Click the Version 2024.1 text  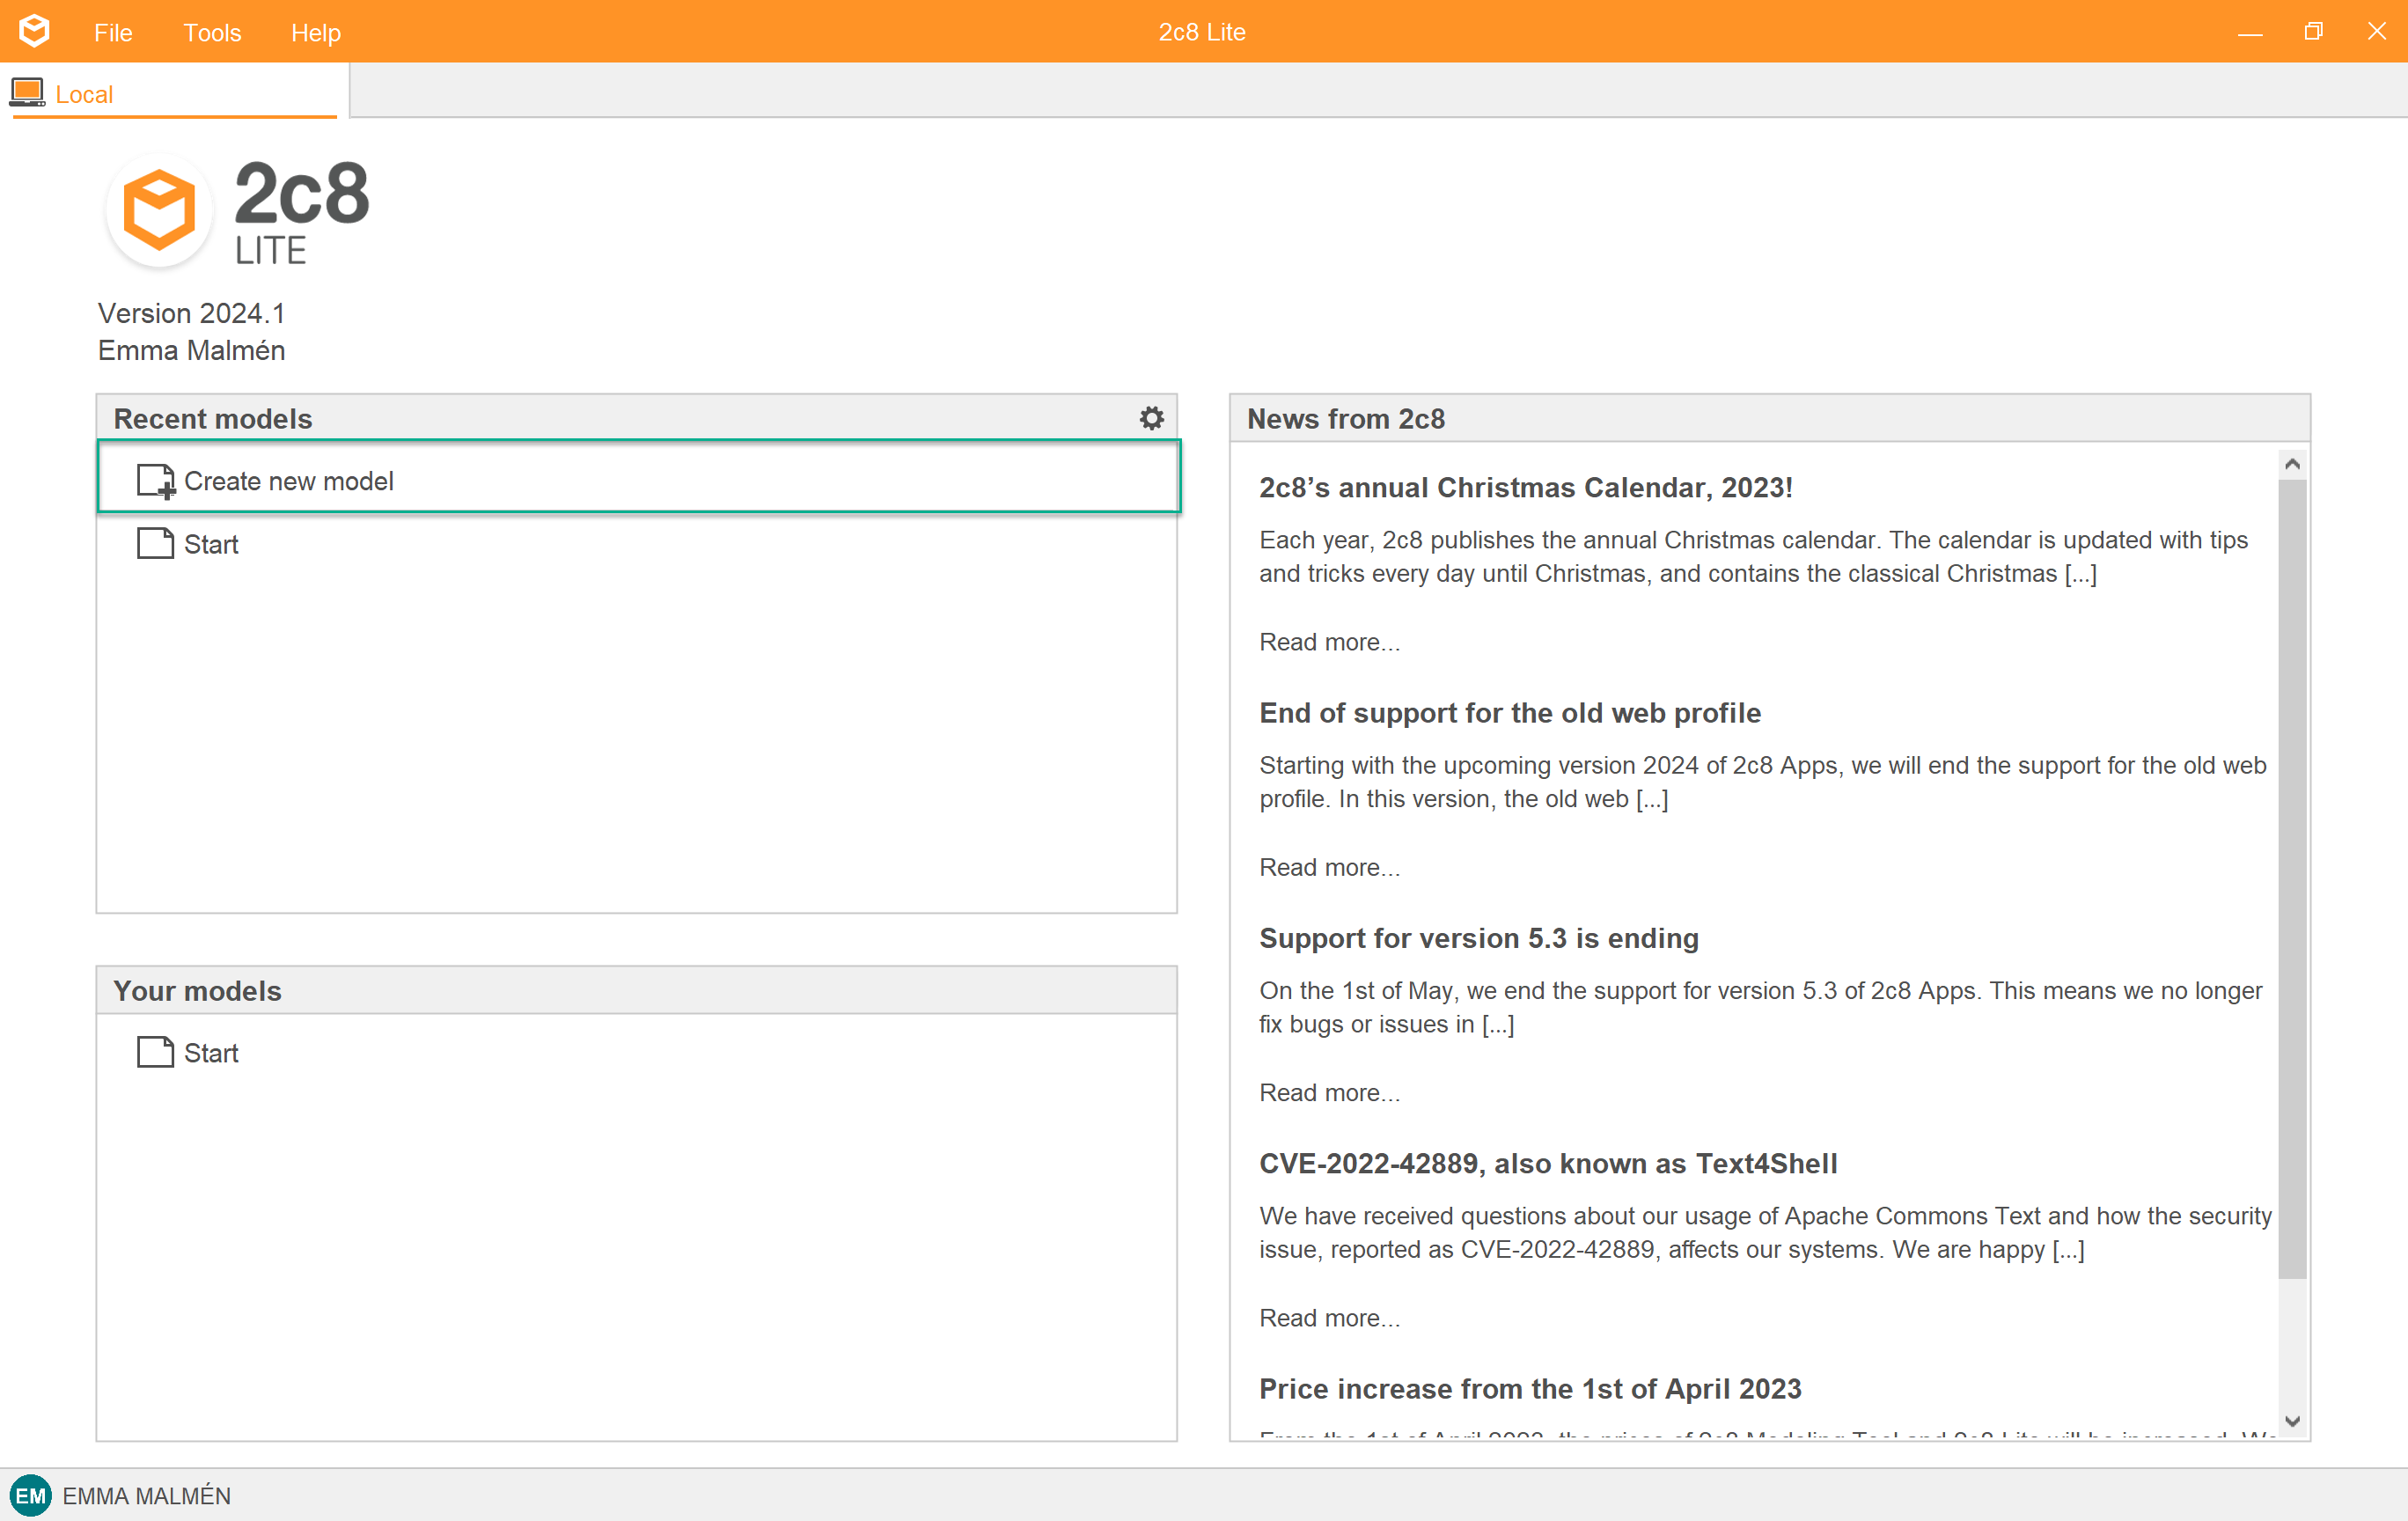[x=191, y=313]
